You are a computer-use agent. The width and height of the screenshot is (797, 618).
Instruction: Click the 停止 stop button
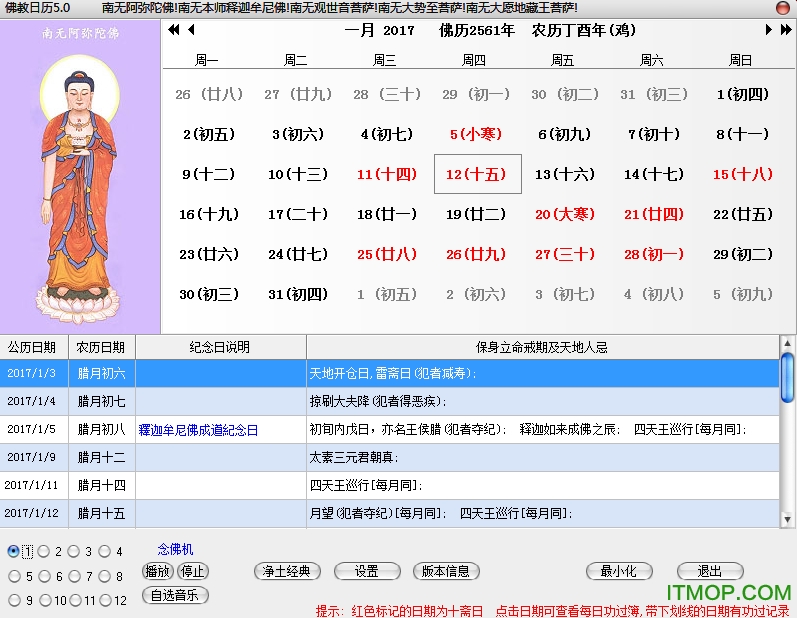[x=193, y=571]
